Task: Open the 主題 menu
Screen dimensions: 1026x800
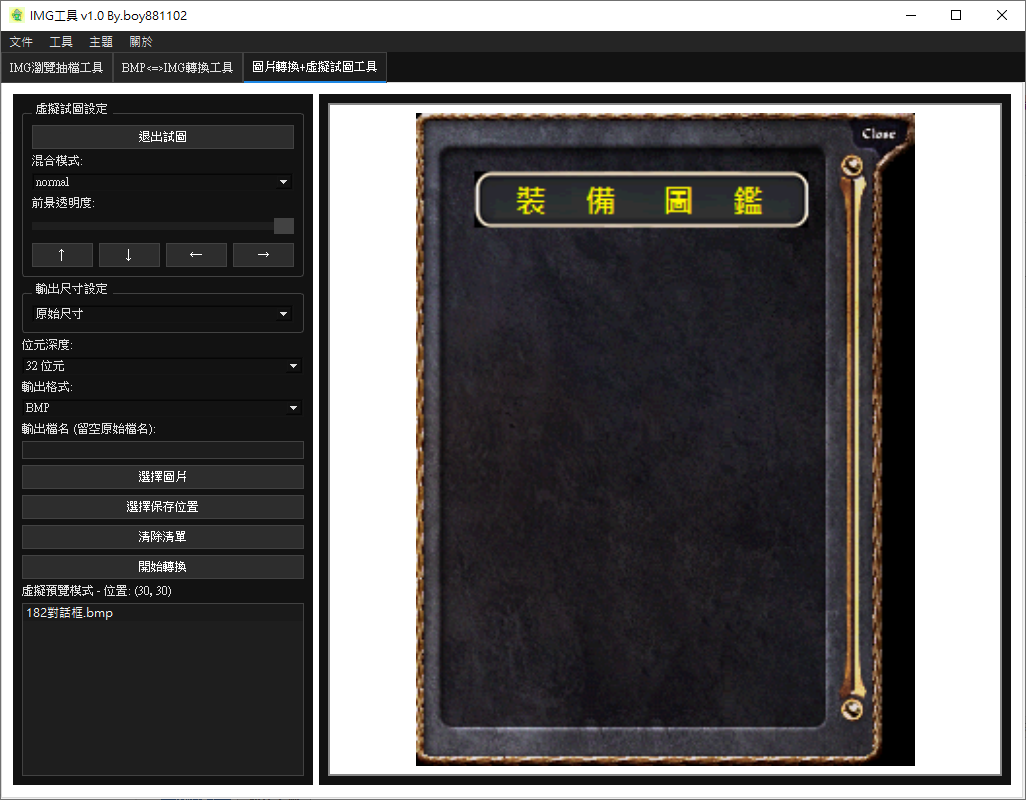Action: coord(101,42)
